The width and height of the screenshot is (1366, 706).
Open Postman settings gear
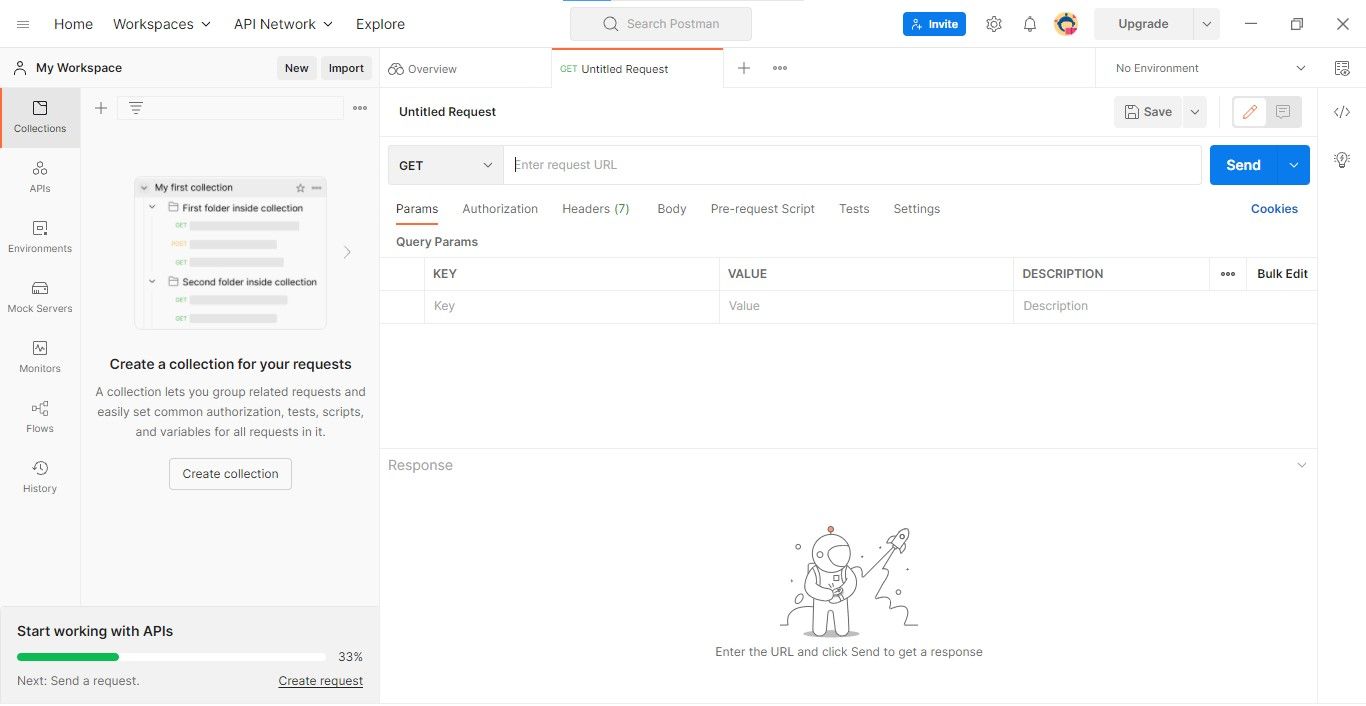pyautogui.click(x=994, y=23)
